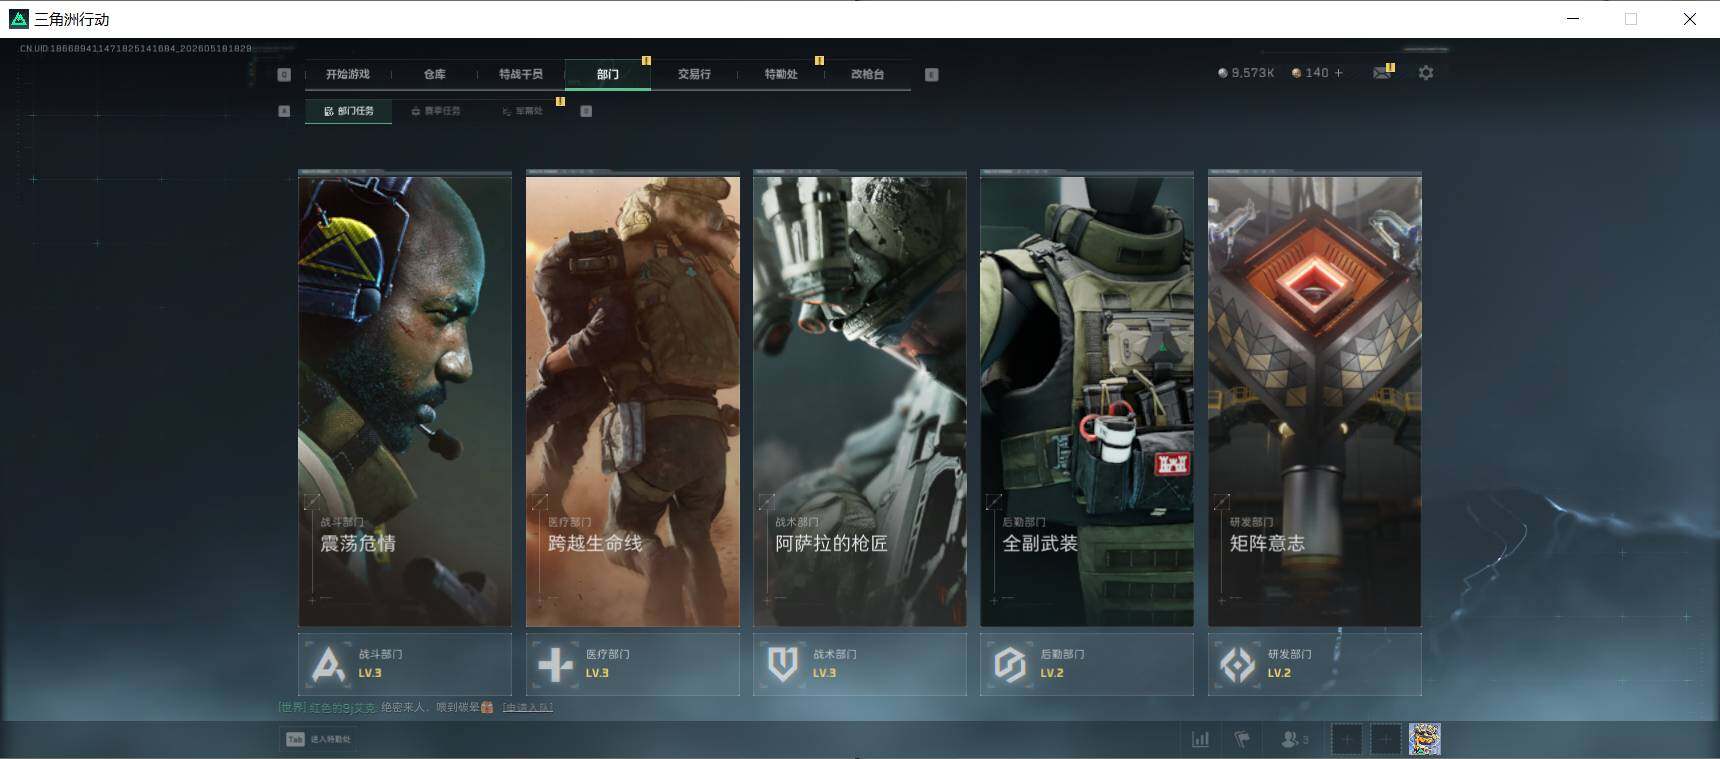Click the first empty squad slot plus
Screen dimensions: 1720x759
point(1347,740)
